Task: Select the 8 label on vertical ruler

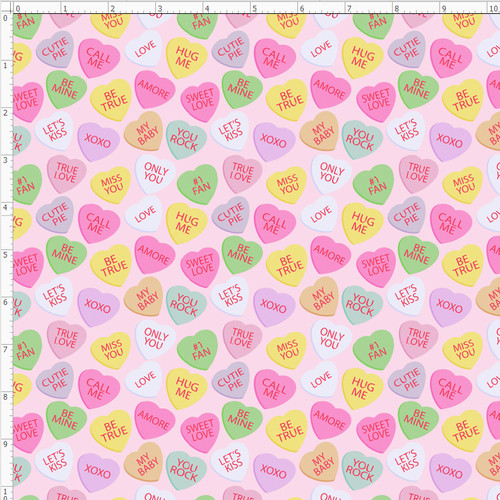Action: (5, 397)
